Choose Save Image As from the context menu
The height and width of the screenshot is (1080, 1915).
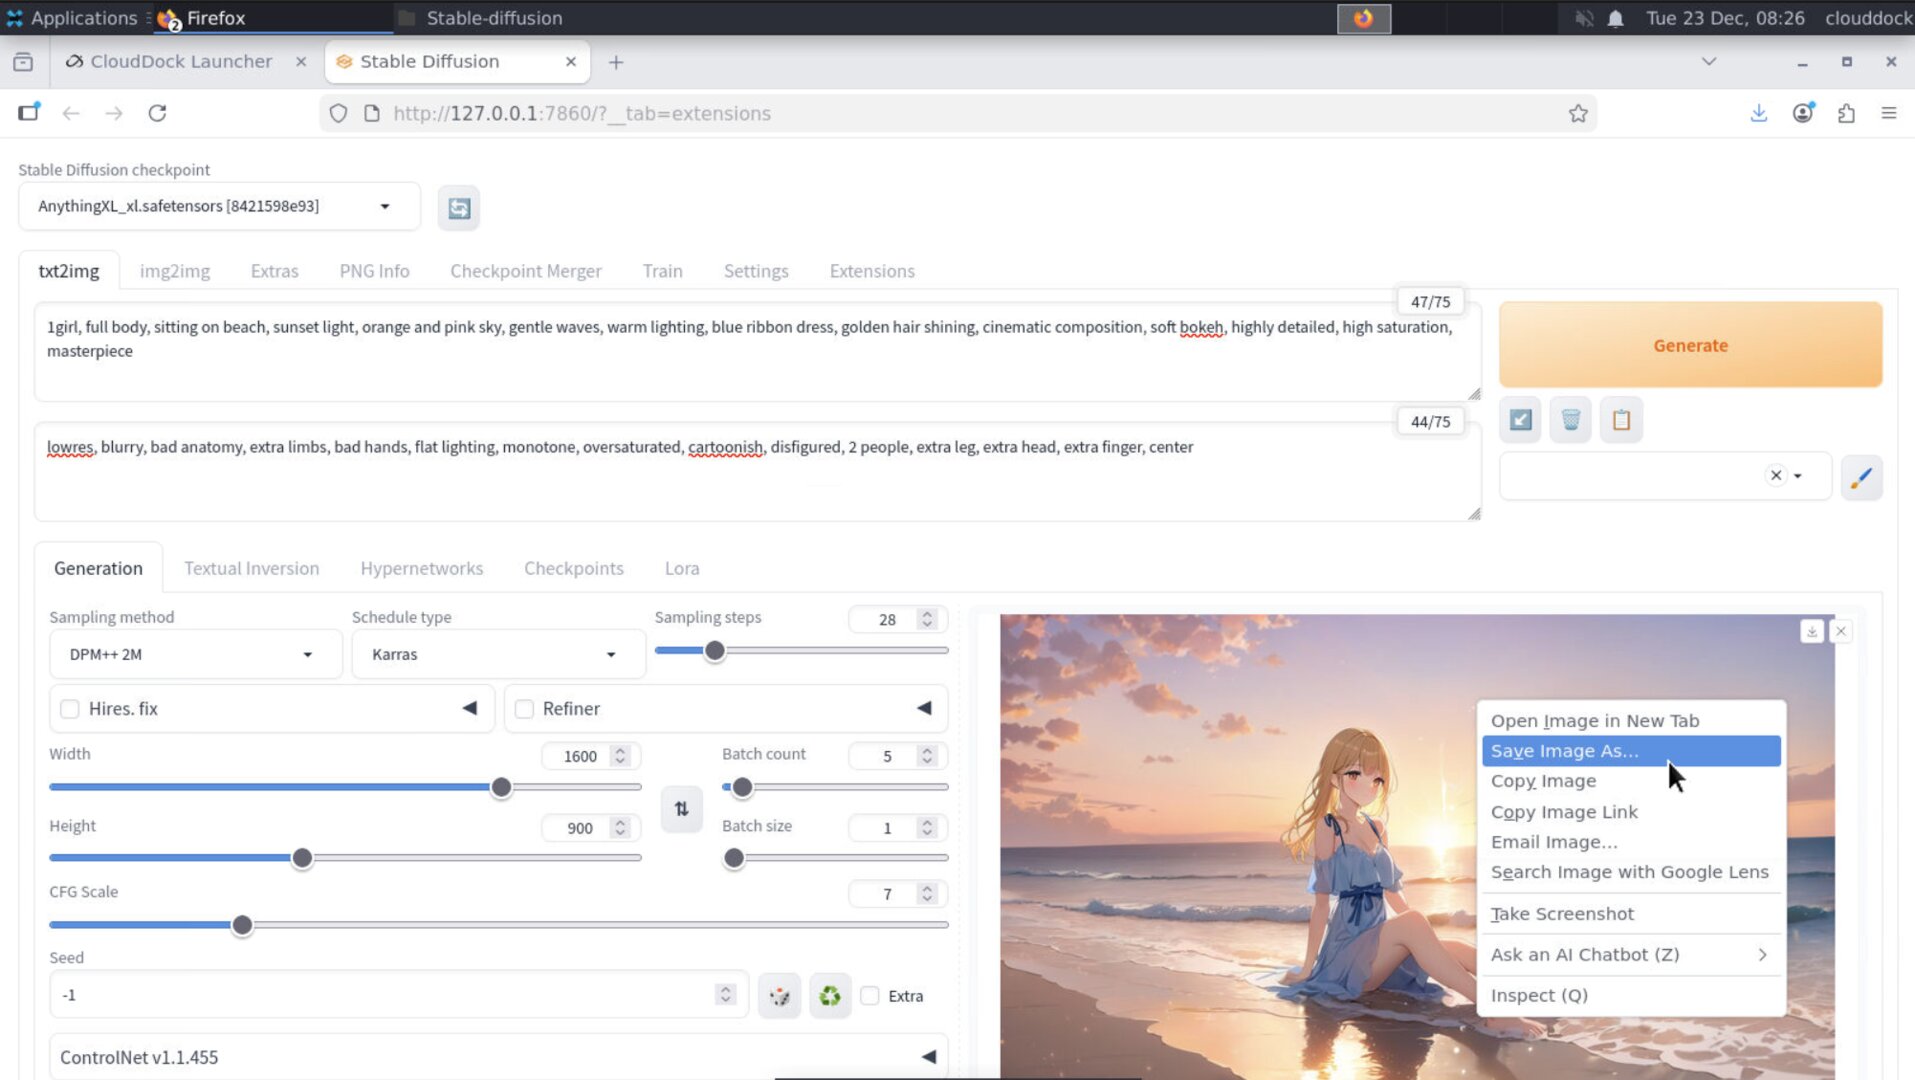click(1564, 750)
